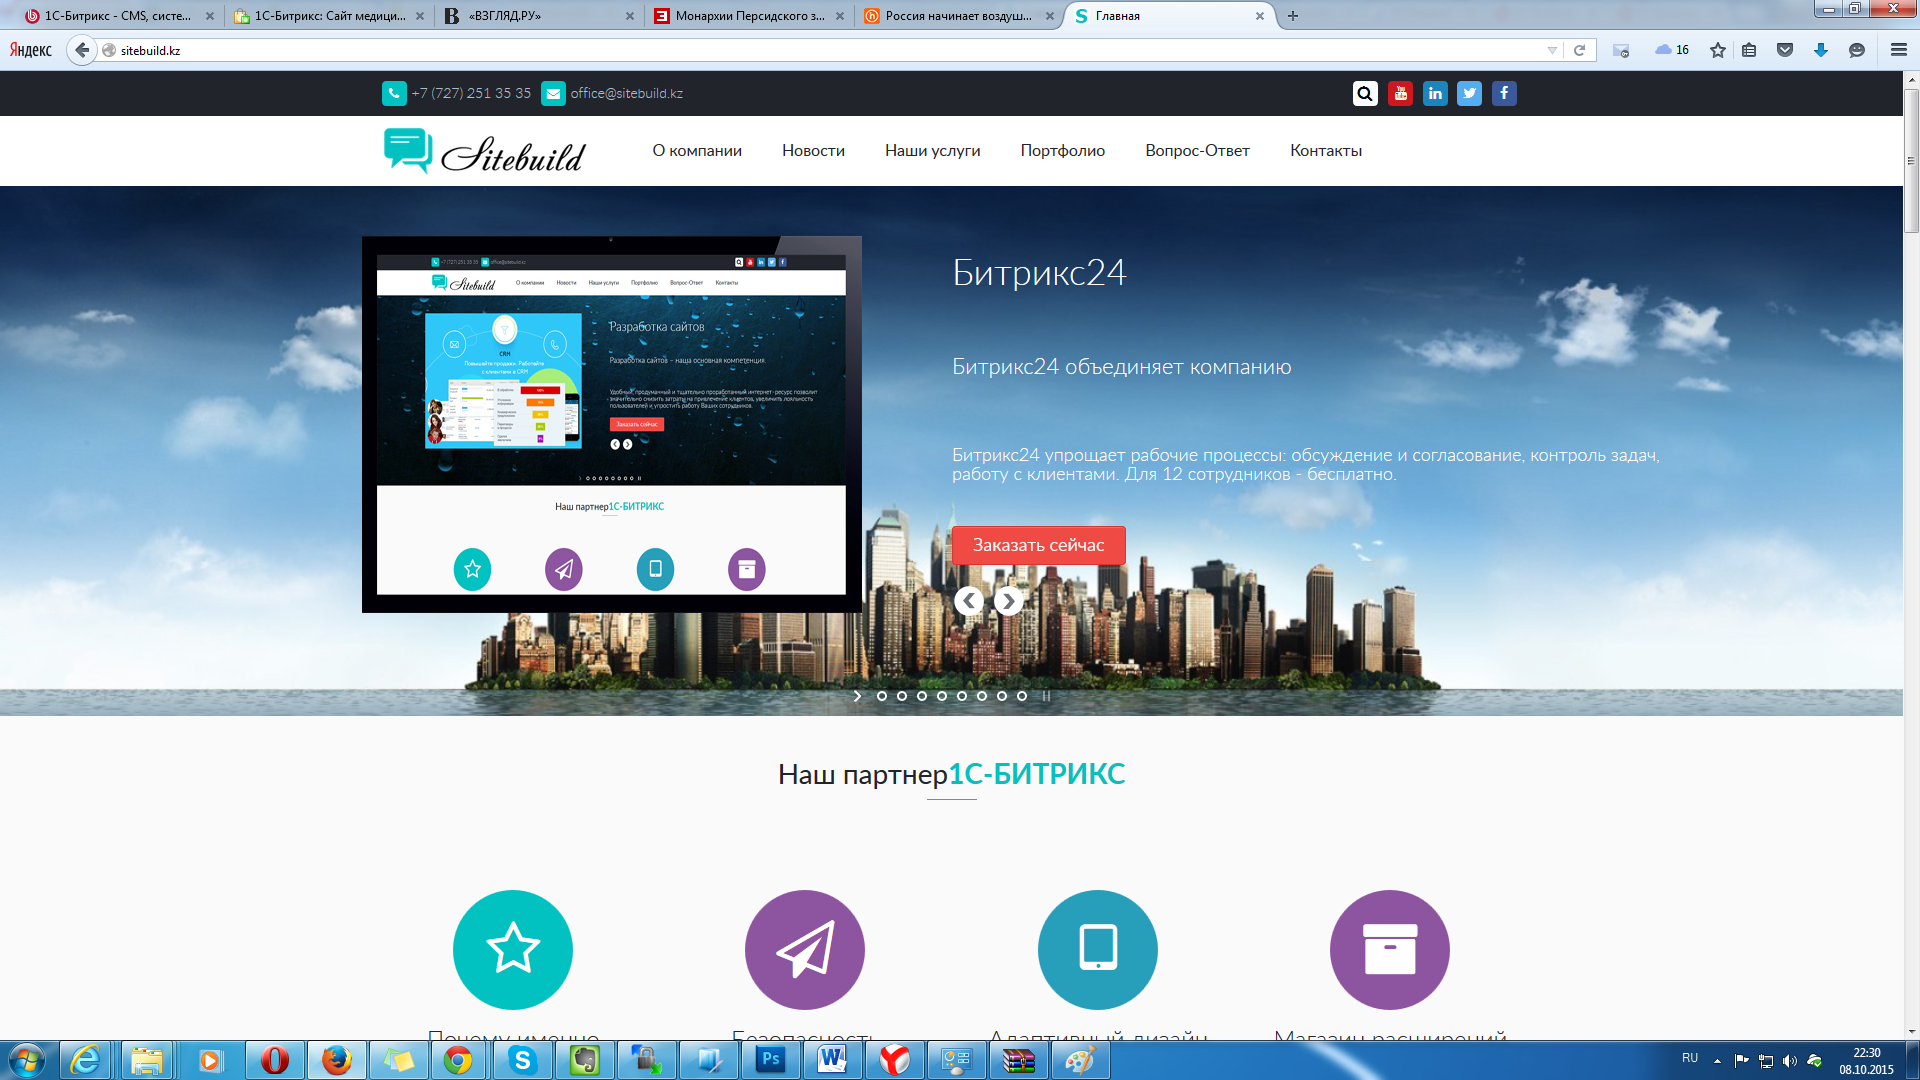
Task: Click the Битрикс24 slide heading
Action: pyautogui.click(x=1039, y=272)
